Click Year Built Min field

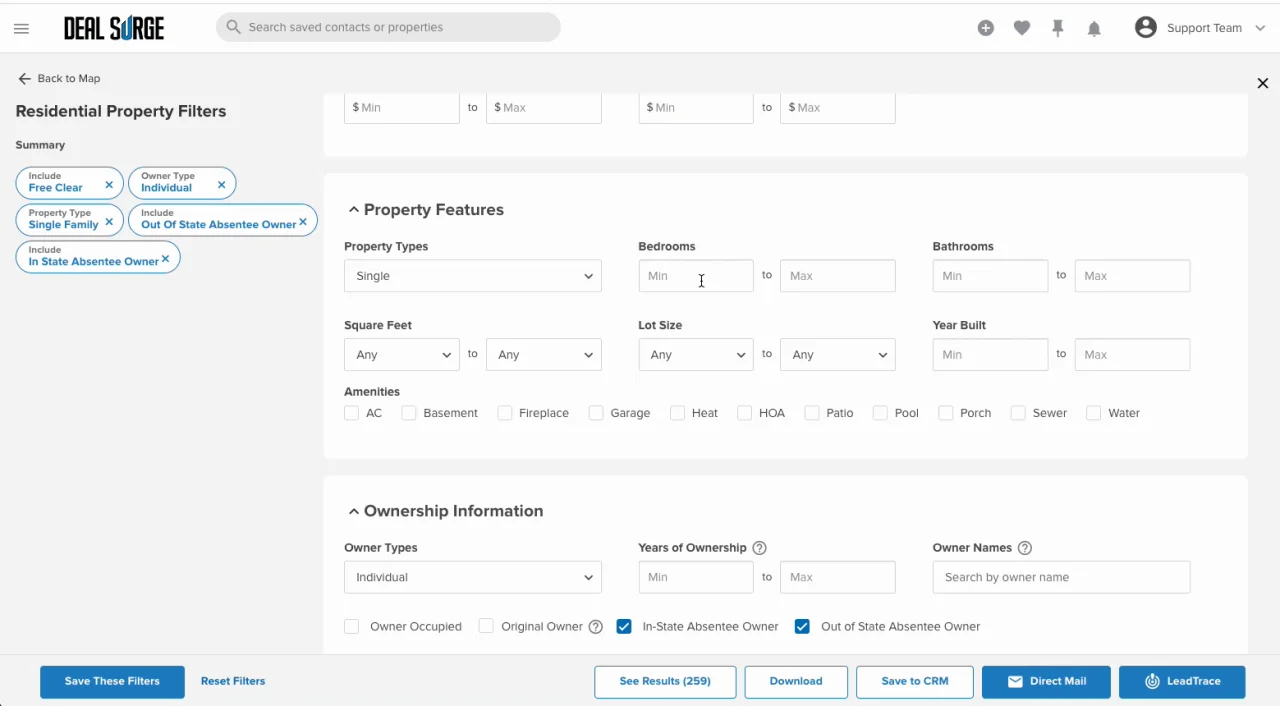click(x=990, y=355)
